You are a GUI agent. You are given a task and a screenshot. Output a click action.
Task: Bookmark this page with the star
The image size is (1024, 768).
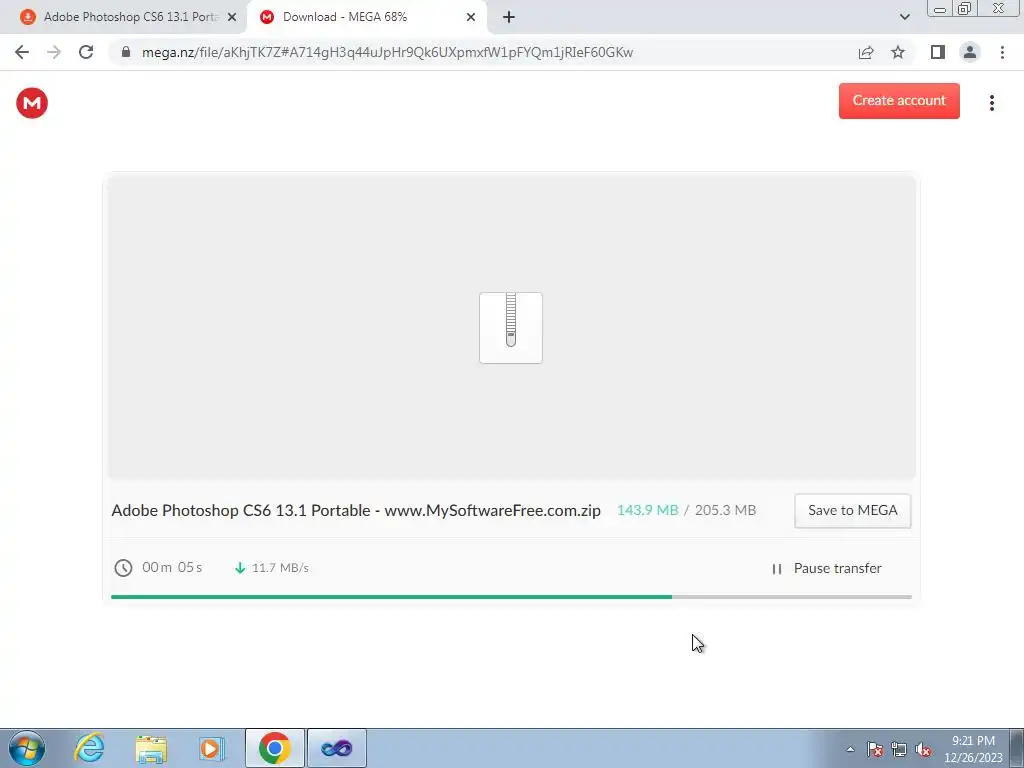(898, 52)
